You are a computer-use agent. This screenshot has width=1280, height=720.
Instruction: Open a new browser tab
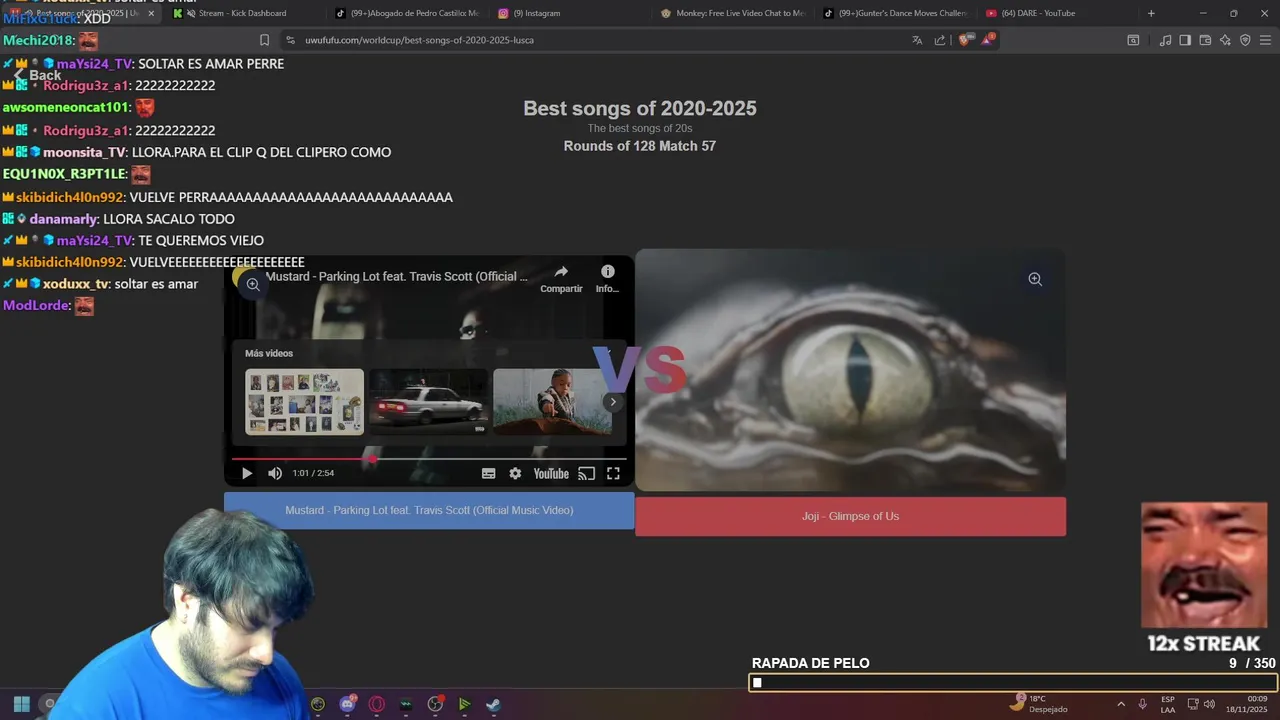pos(1151,13)
